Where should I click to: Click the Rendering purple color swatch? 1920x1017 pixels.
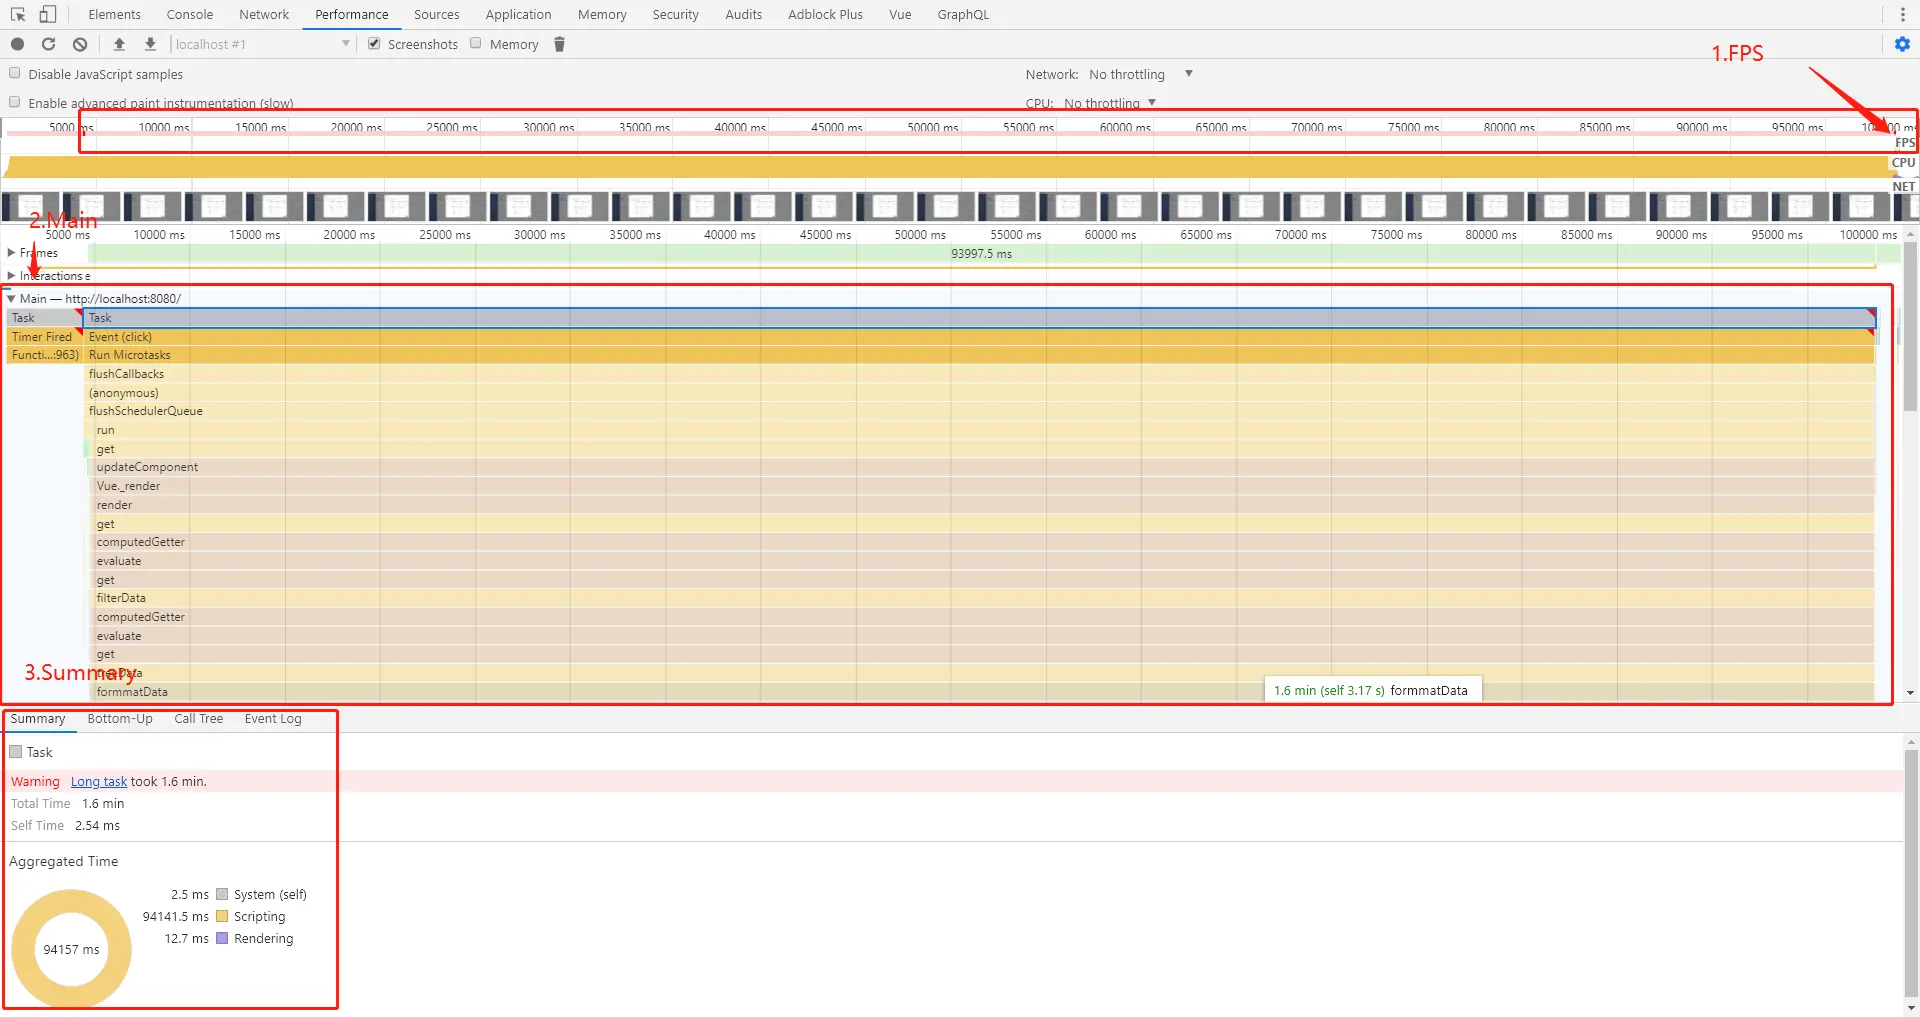click(x=223, y=938)
